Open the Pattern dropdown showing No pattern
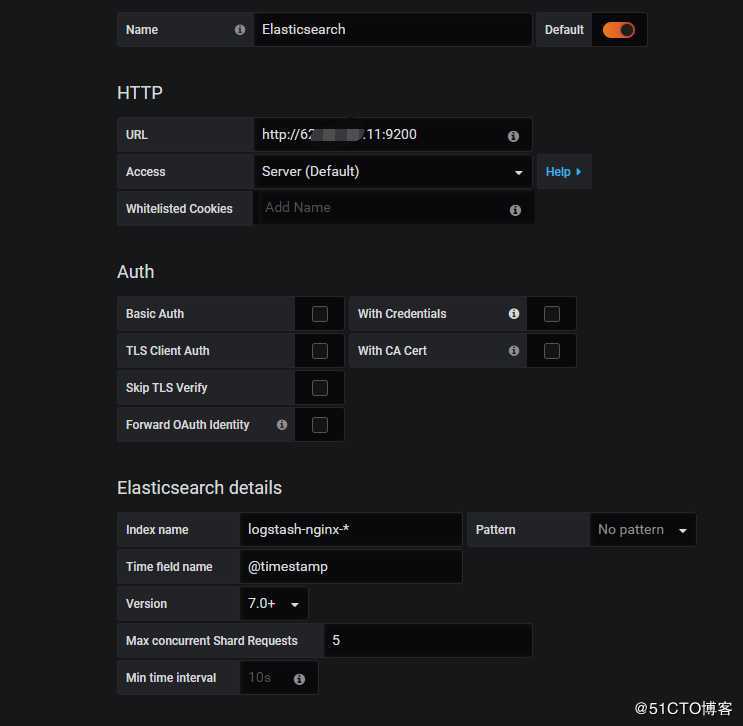The width and height of the screenshot is (743, 726). click(x=643, y=529)
